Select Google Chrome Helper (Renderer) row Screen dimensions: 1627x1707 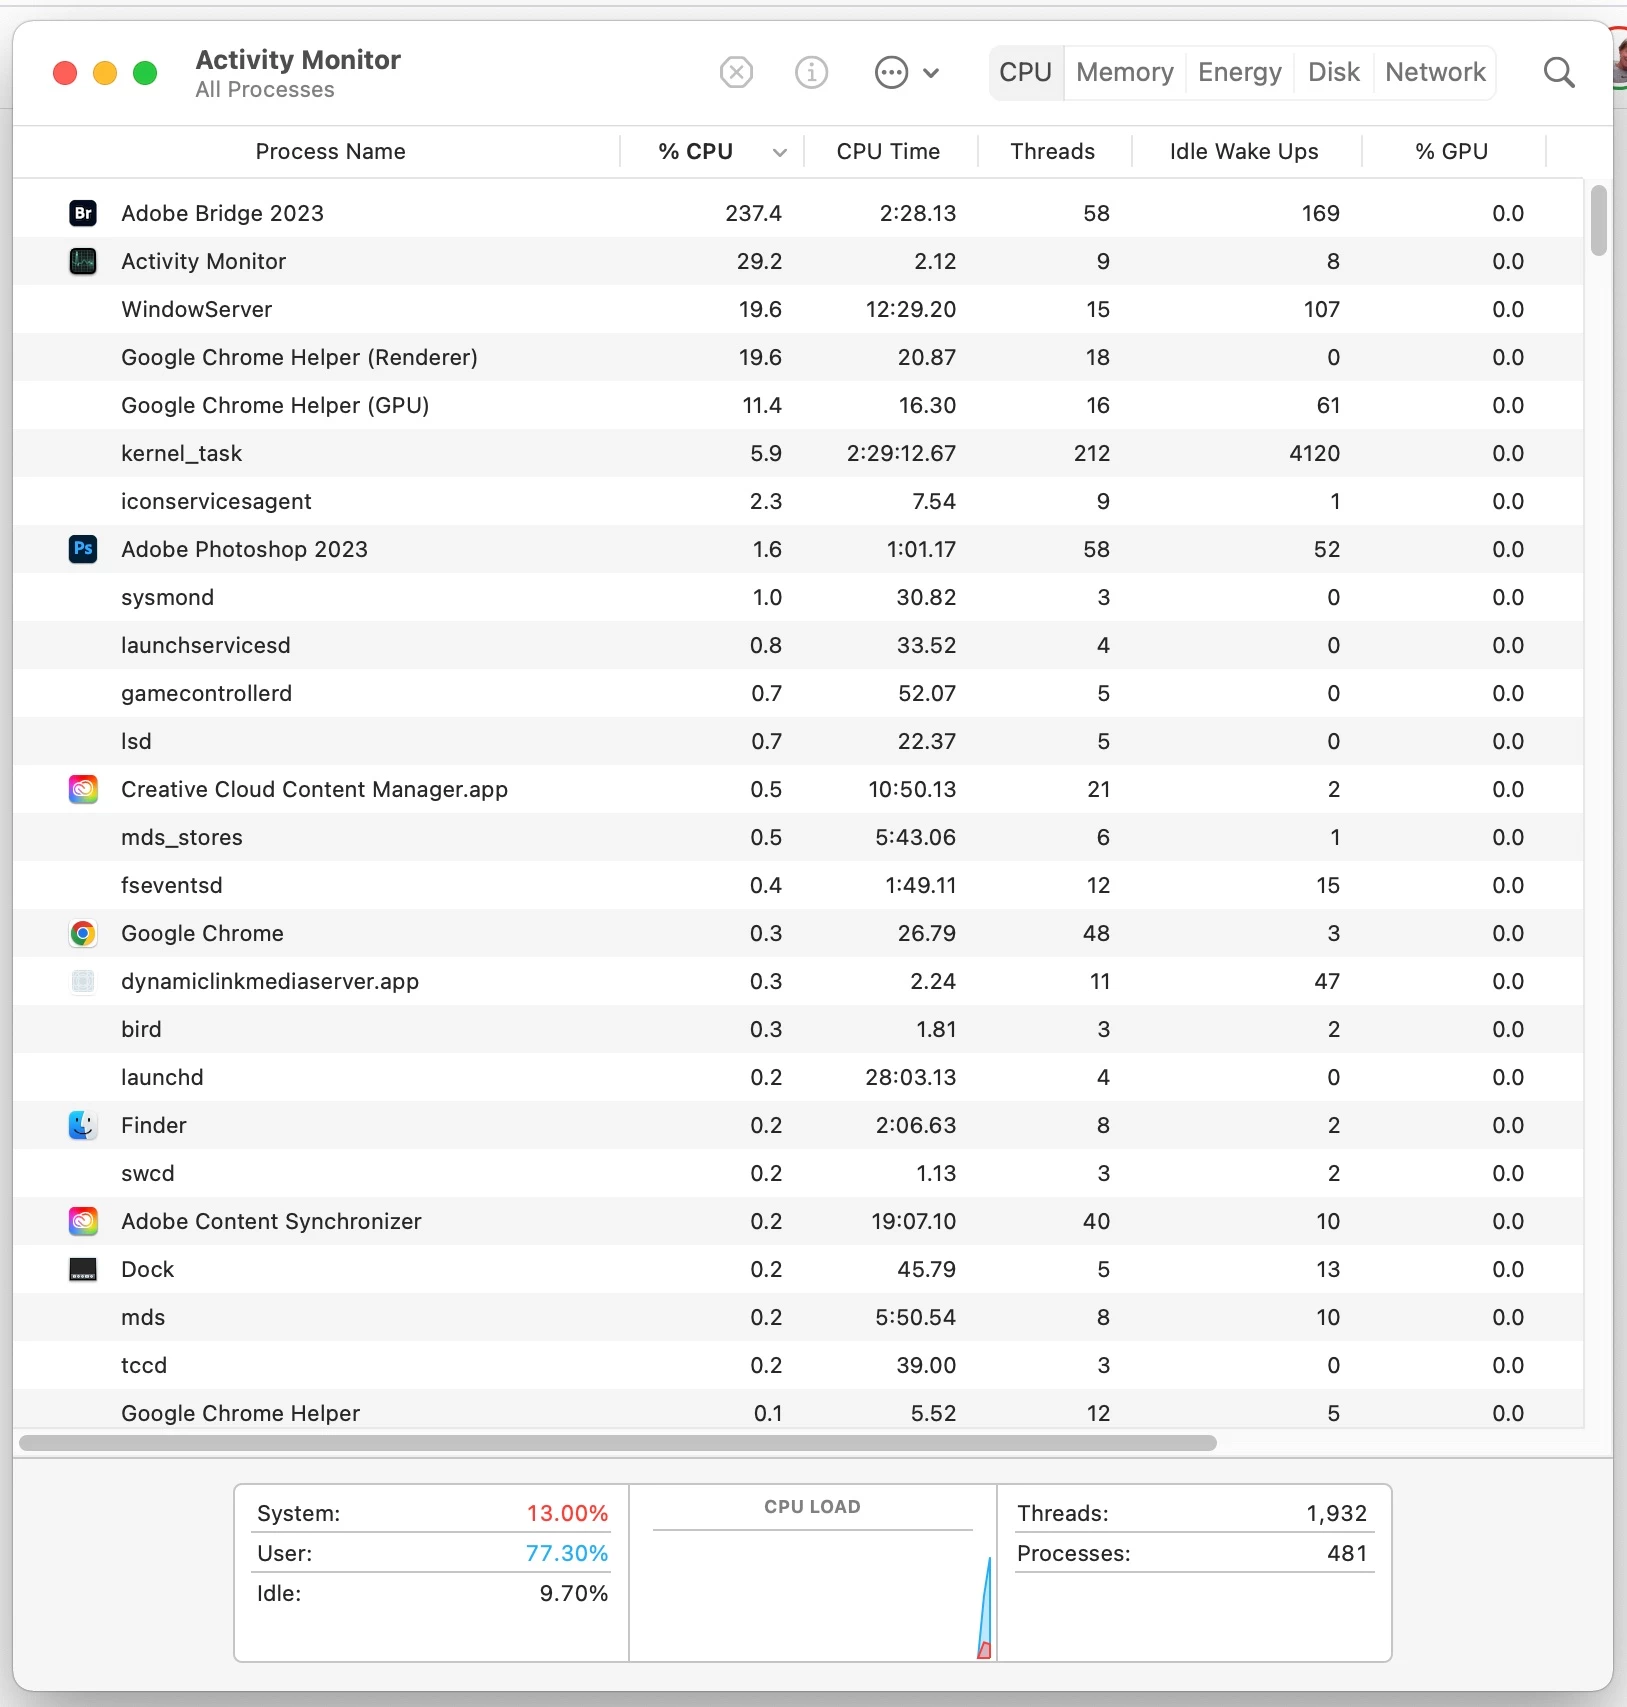click(x=798, y=357)
